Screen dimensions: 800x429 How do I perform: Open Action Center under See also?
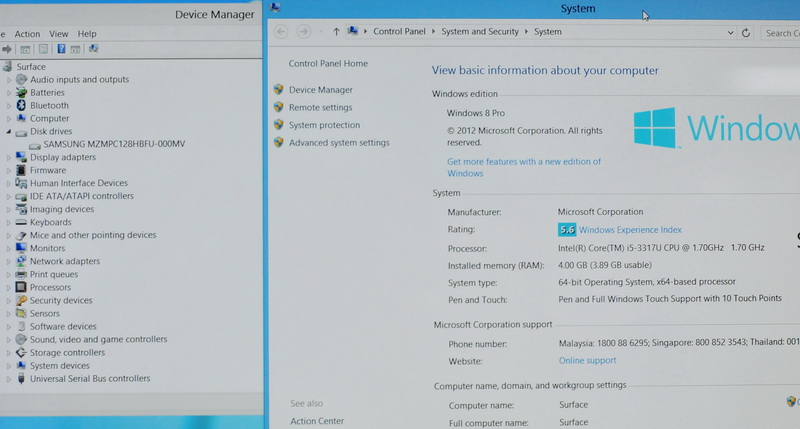click(x=317, y=421)
